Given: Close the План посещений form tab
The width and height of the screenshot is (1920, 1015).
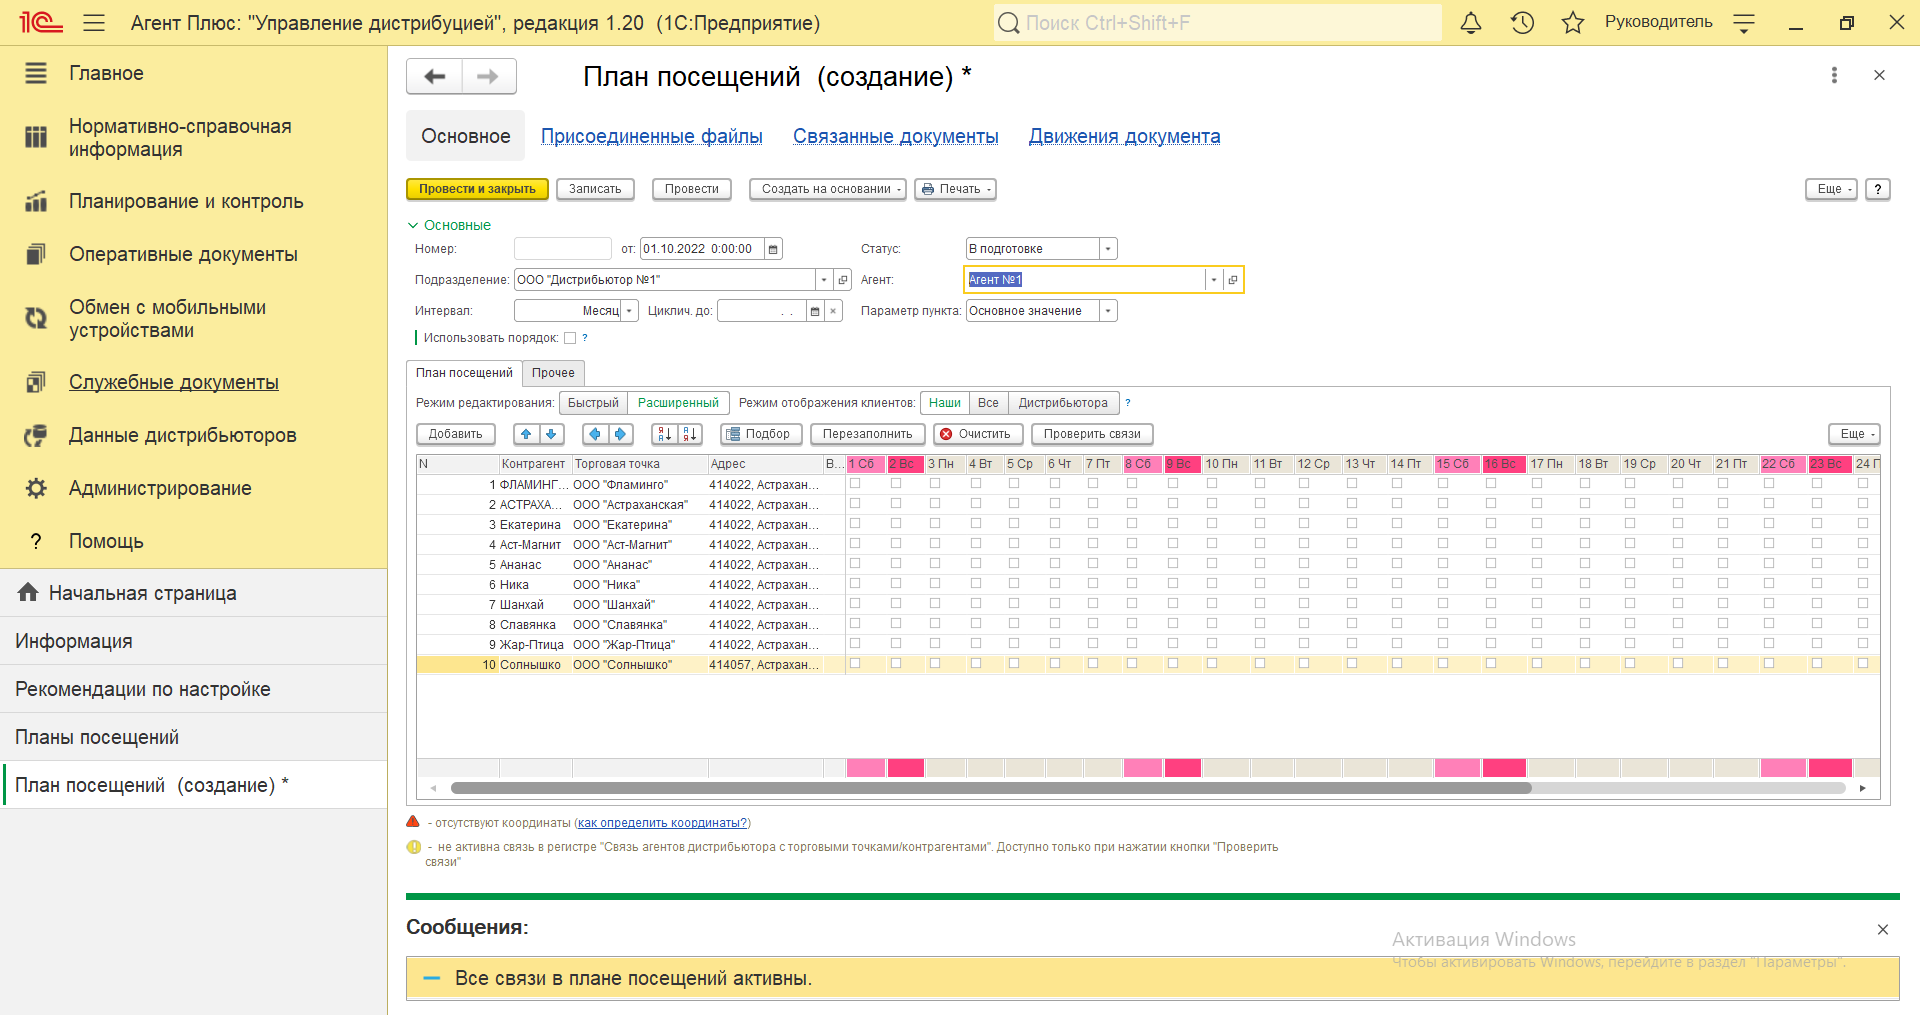Looking at the screenshot, I should [x=1879, y=75].
